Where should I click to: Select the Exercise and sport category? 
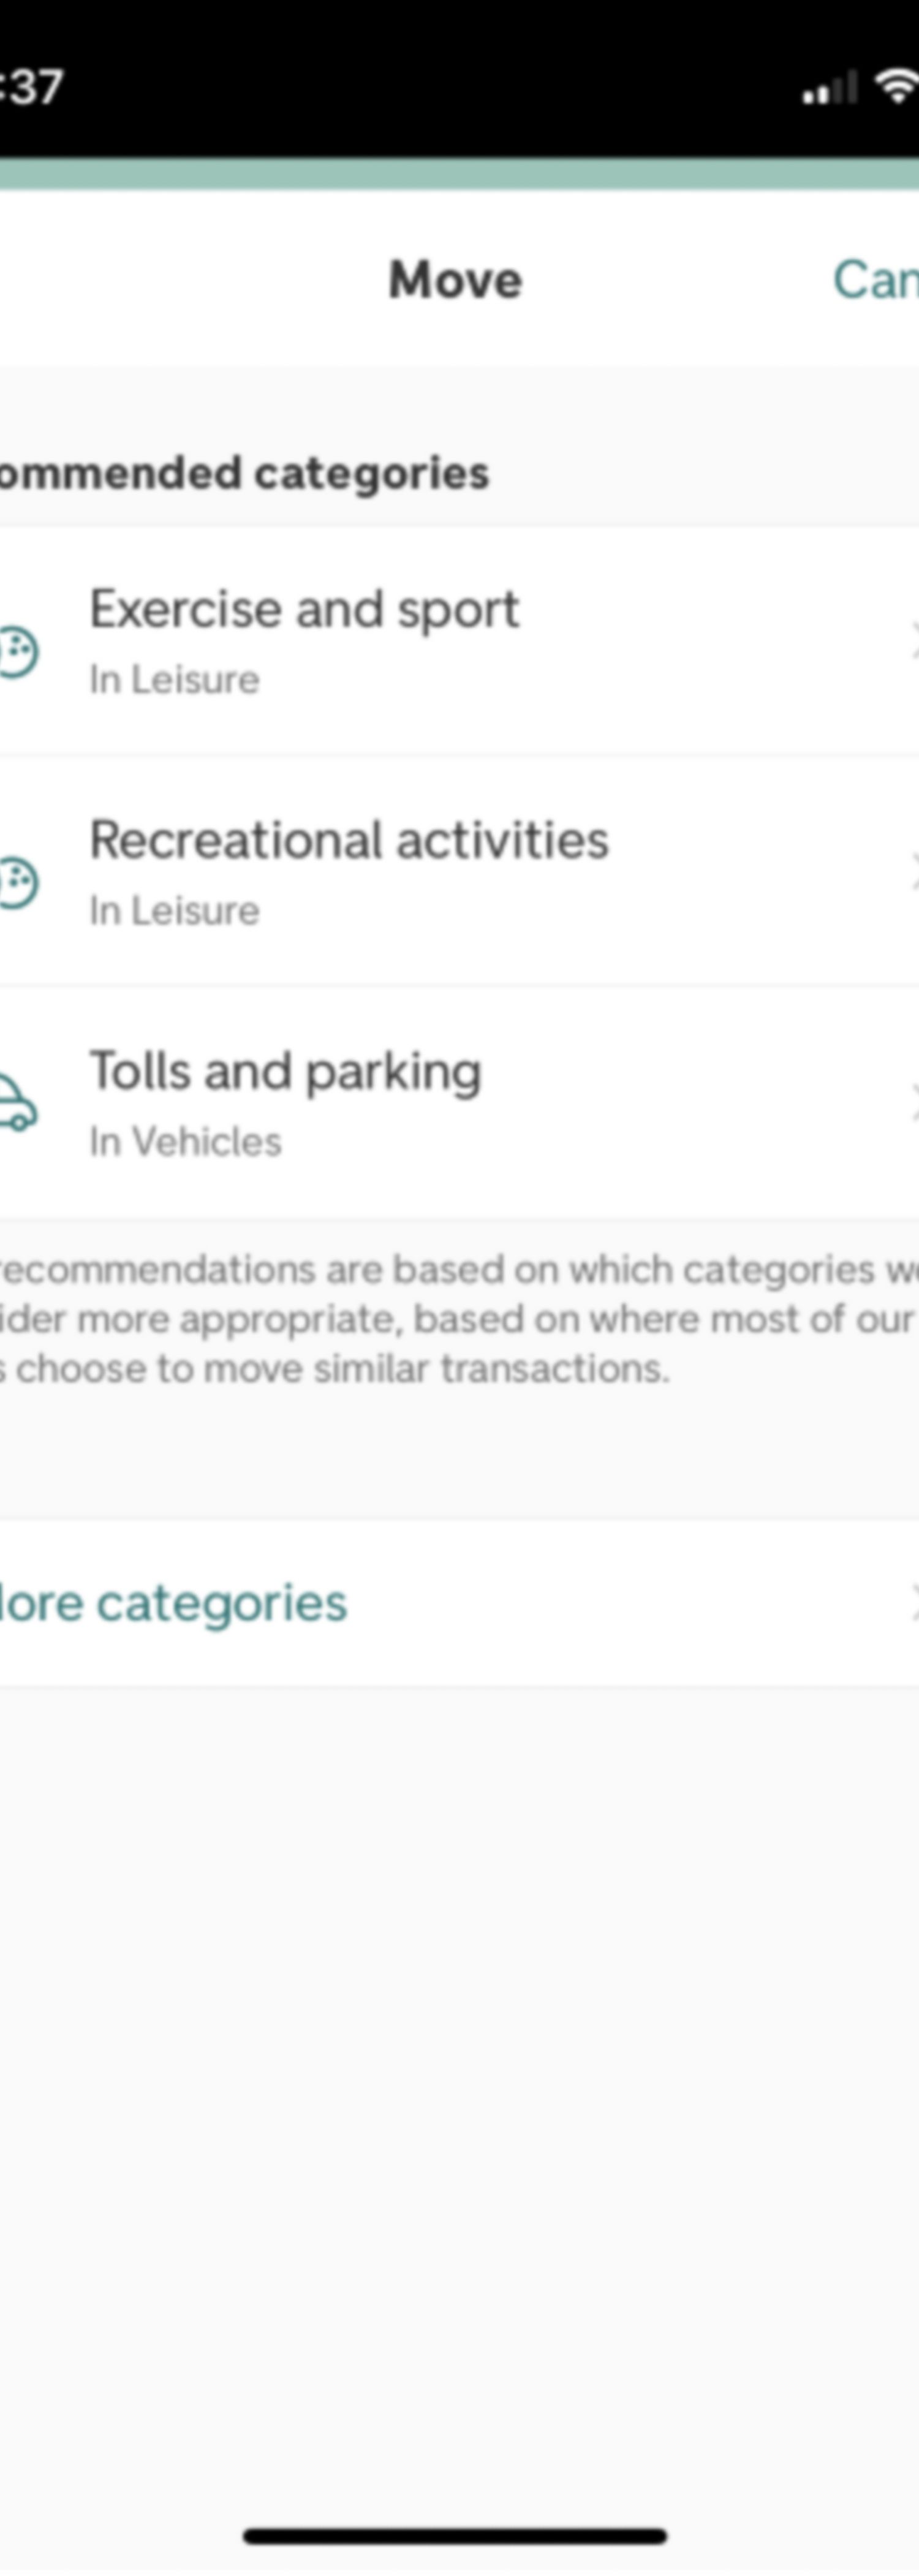tap(459, 641)
